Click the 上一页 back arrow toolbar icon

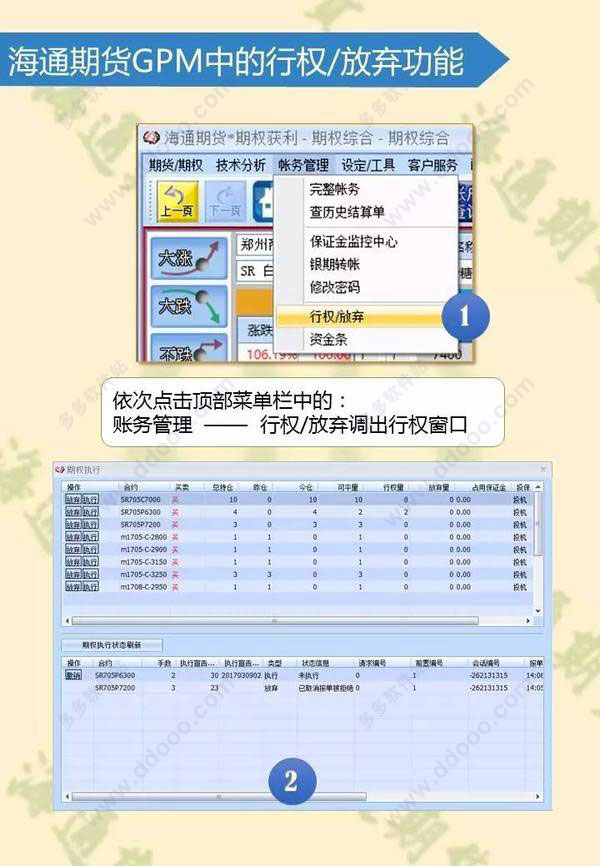176,202
